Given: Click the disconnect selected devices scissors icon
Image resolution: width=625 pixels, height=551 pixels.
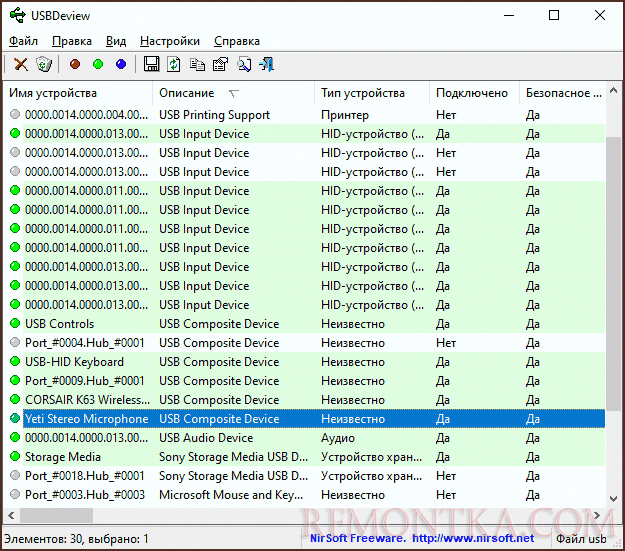Looking at the screenshot, I should point(20,64).
